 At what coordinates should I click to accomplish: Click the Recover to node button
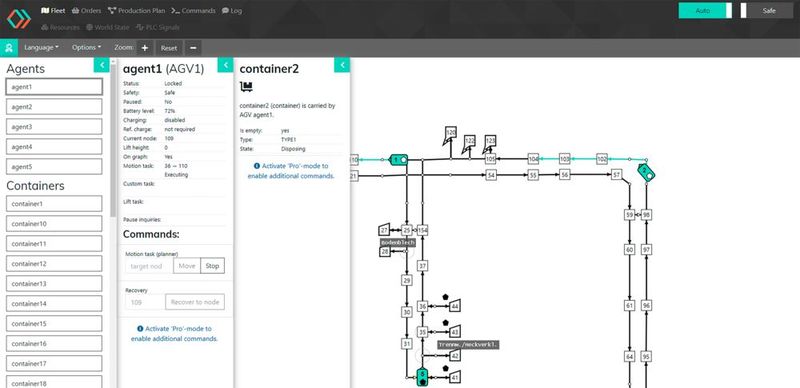[x=195, y=302]
